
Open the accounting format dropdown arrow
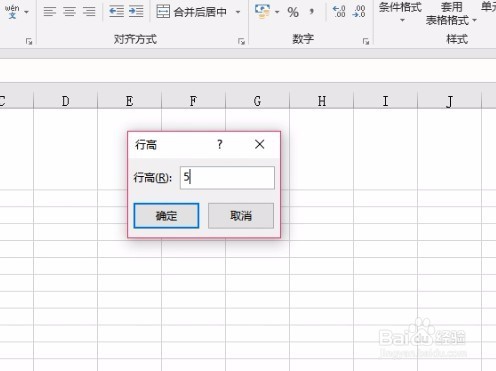277,12
